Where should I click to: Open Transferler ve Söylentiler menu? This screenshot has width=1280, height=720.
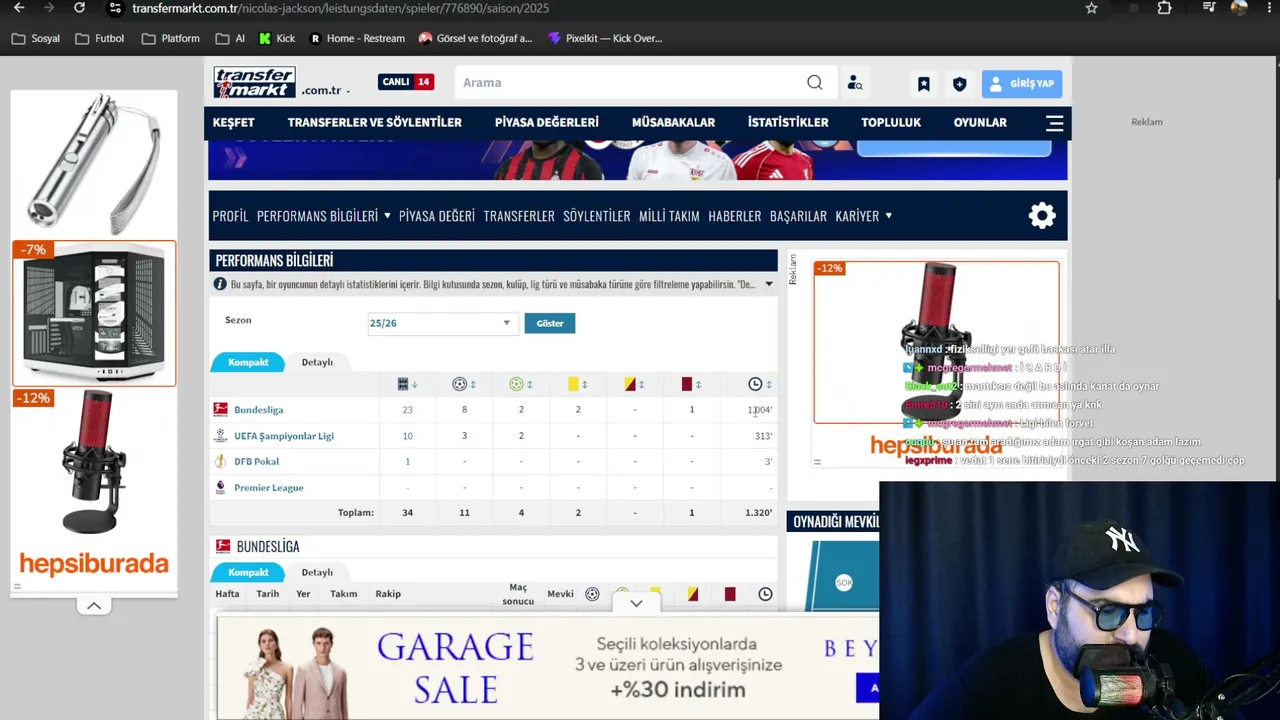point(375,123)
